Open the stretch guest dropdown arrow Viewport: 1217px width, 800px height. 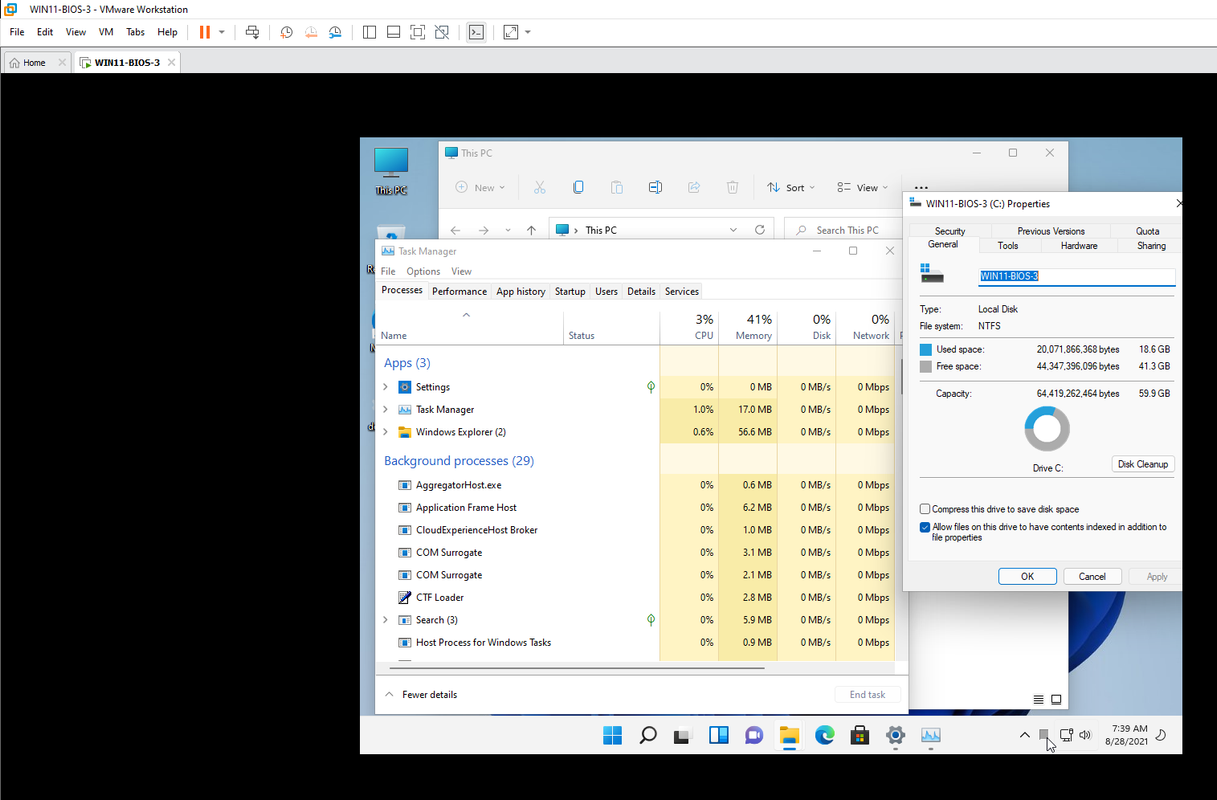click(x=528, y=32)
